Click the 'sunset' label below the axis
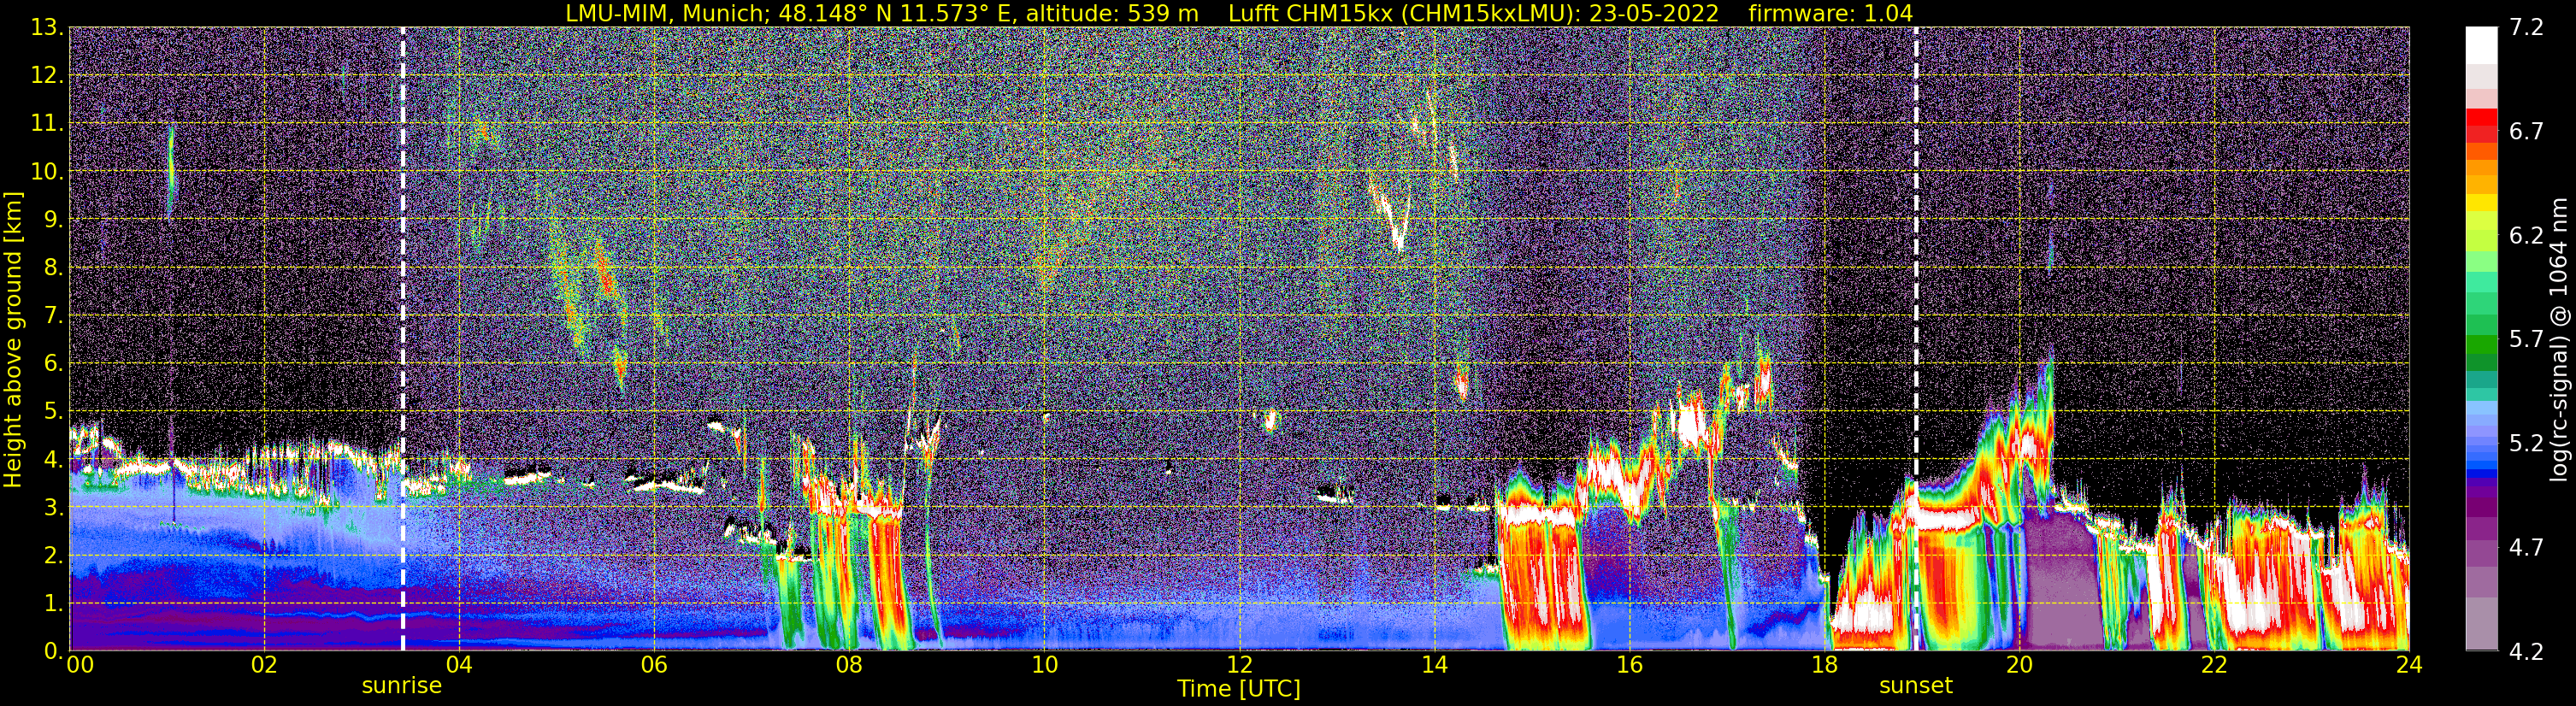The height and width of the screenshot is (706, 2576). (1915, 686)
